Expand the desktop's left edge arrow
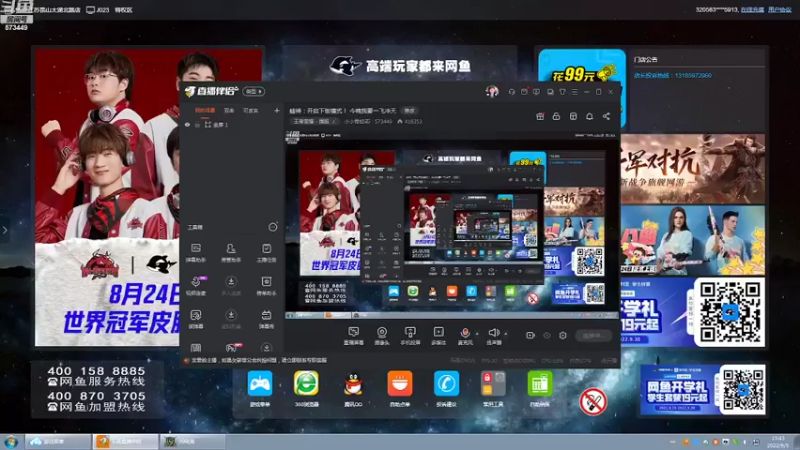Image resolution: width=800 pixels, height=450 pixels. point(5,230)
